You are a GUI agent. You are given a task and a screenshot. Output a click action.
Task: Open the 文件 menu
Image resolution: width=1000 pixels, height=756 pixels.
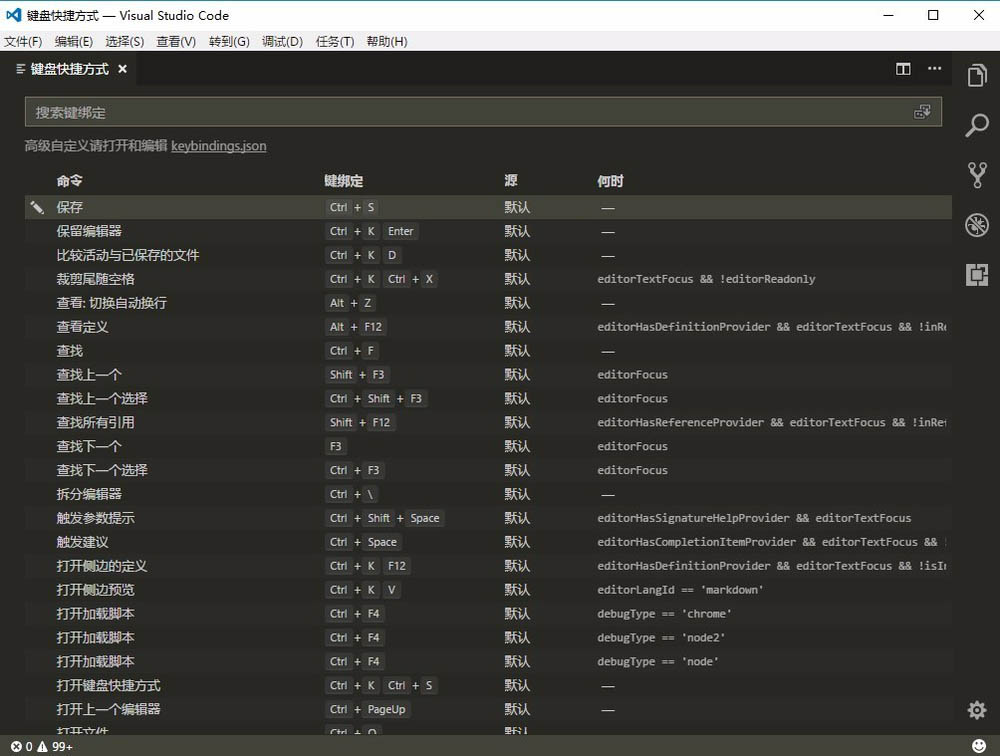pyautogui.click(x=23, y=41)
